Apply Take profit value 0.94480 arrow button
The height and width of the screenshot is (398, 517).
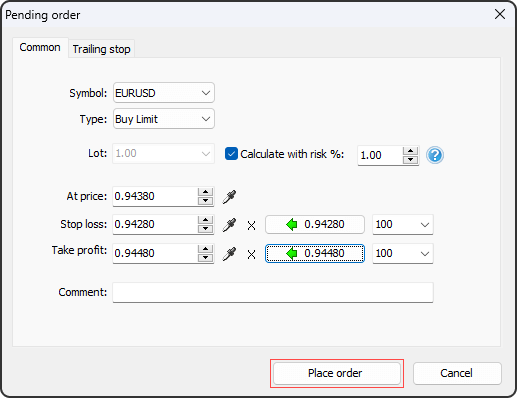[315, 253]
